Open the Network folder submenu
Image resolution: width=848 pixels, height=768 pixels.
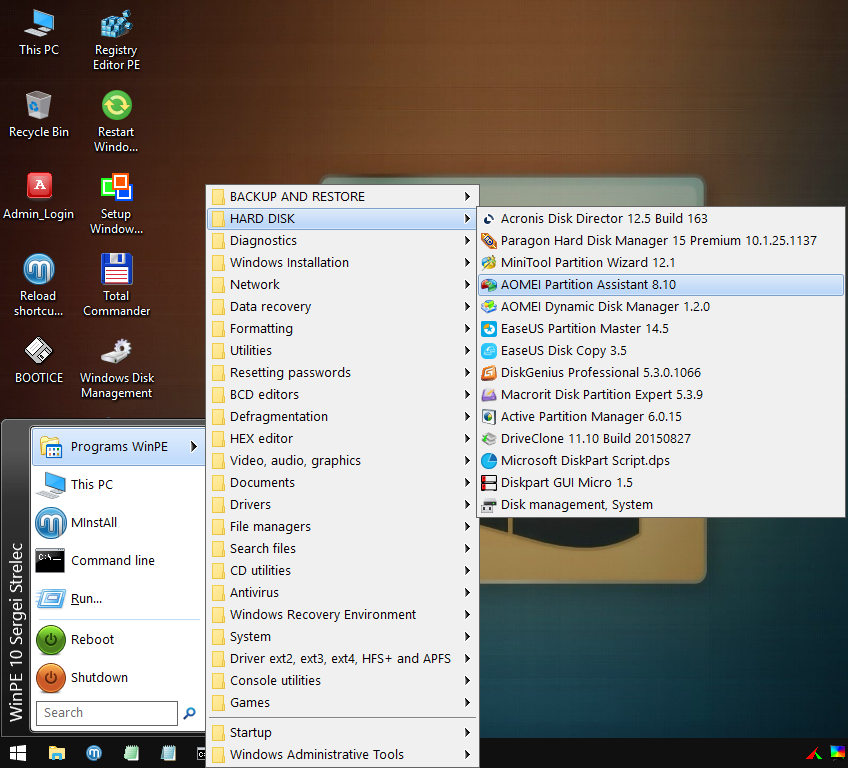coord(342,284)
